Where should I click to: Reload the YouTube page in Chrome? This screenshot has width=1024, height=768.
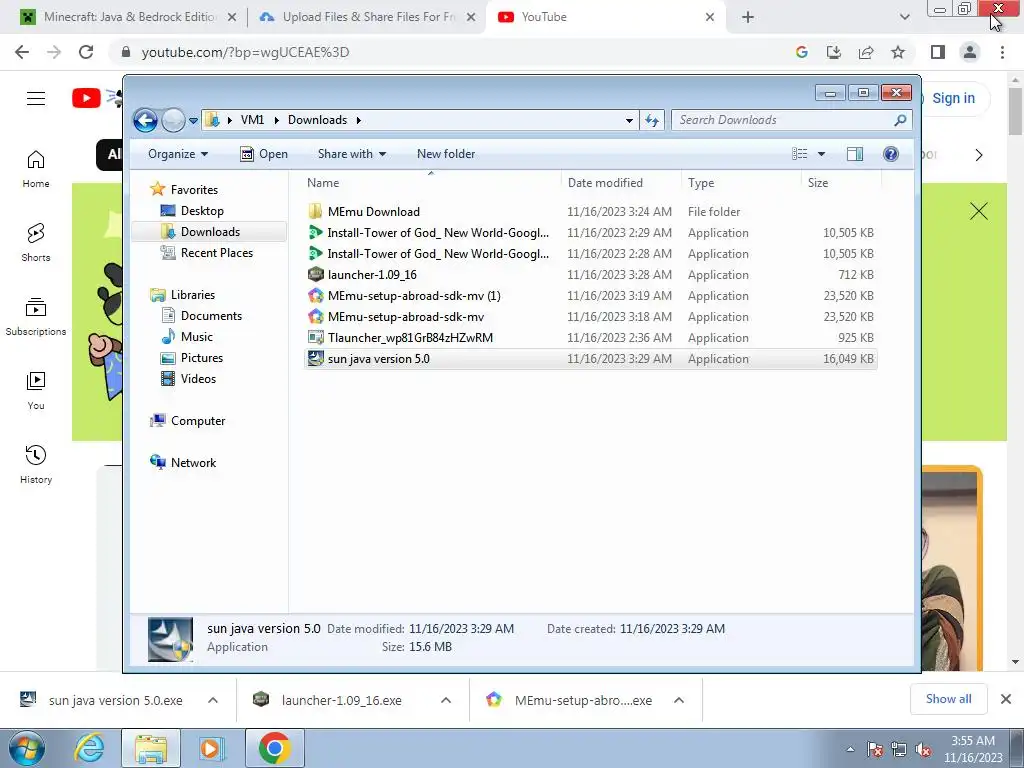pos(86,52)
